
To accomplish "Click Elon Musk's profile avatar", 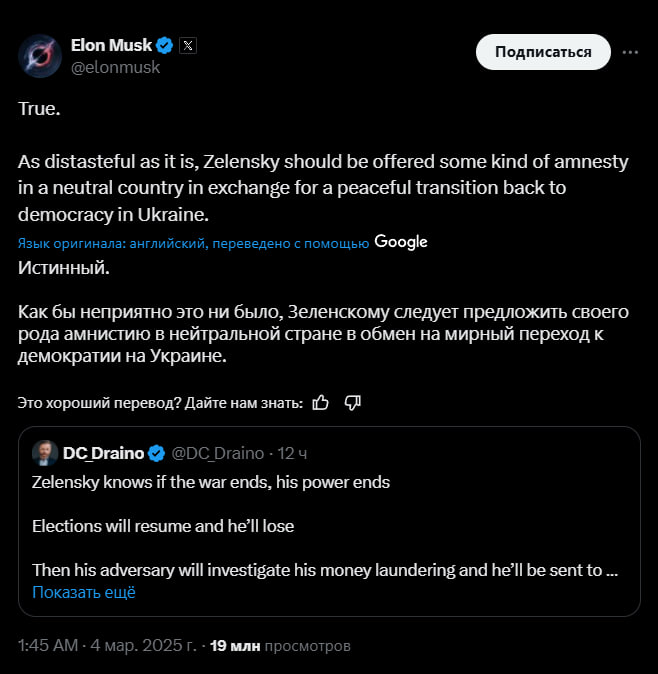I will pos(39,54).
